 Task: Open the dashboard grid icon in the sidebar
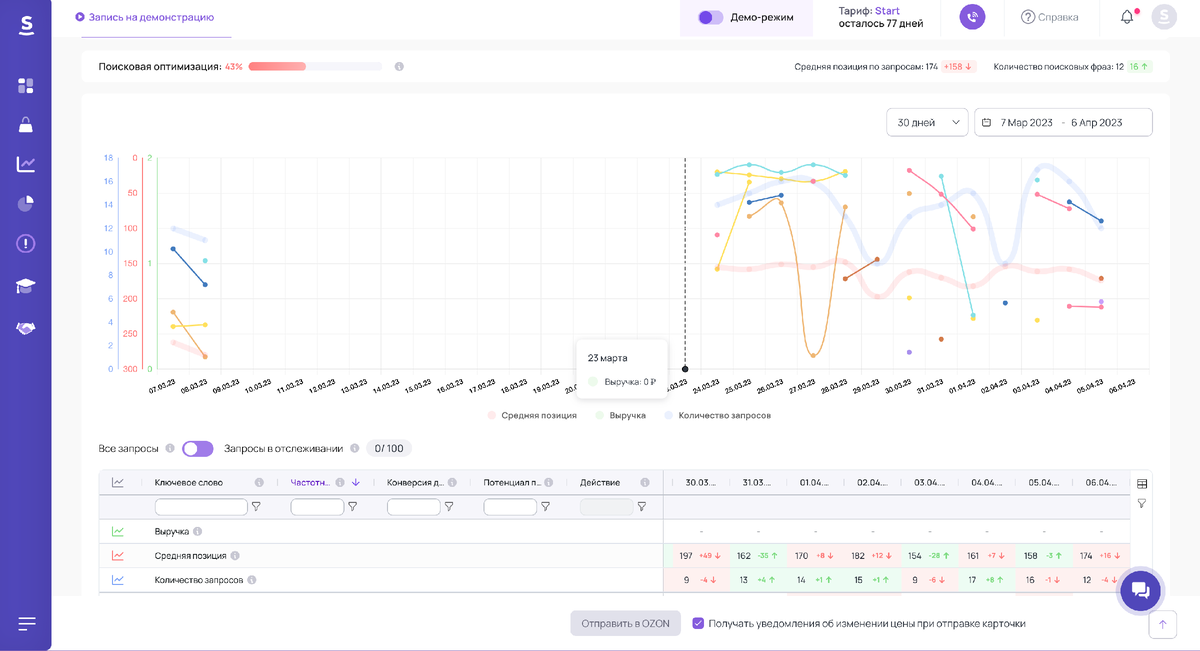pos(26,86)
